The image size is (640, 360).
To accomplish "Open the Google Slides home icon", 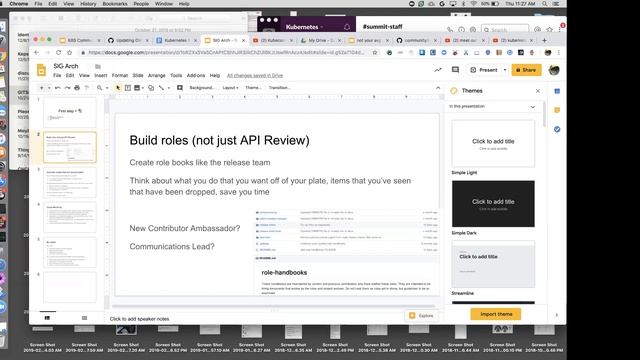I will tap(41, 70).
